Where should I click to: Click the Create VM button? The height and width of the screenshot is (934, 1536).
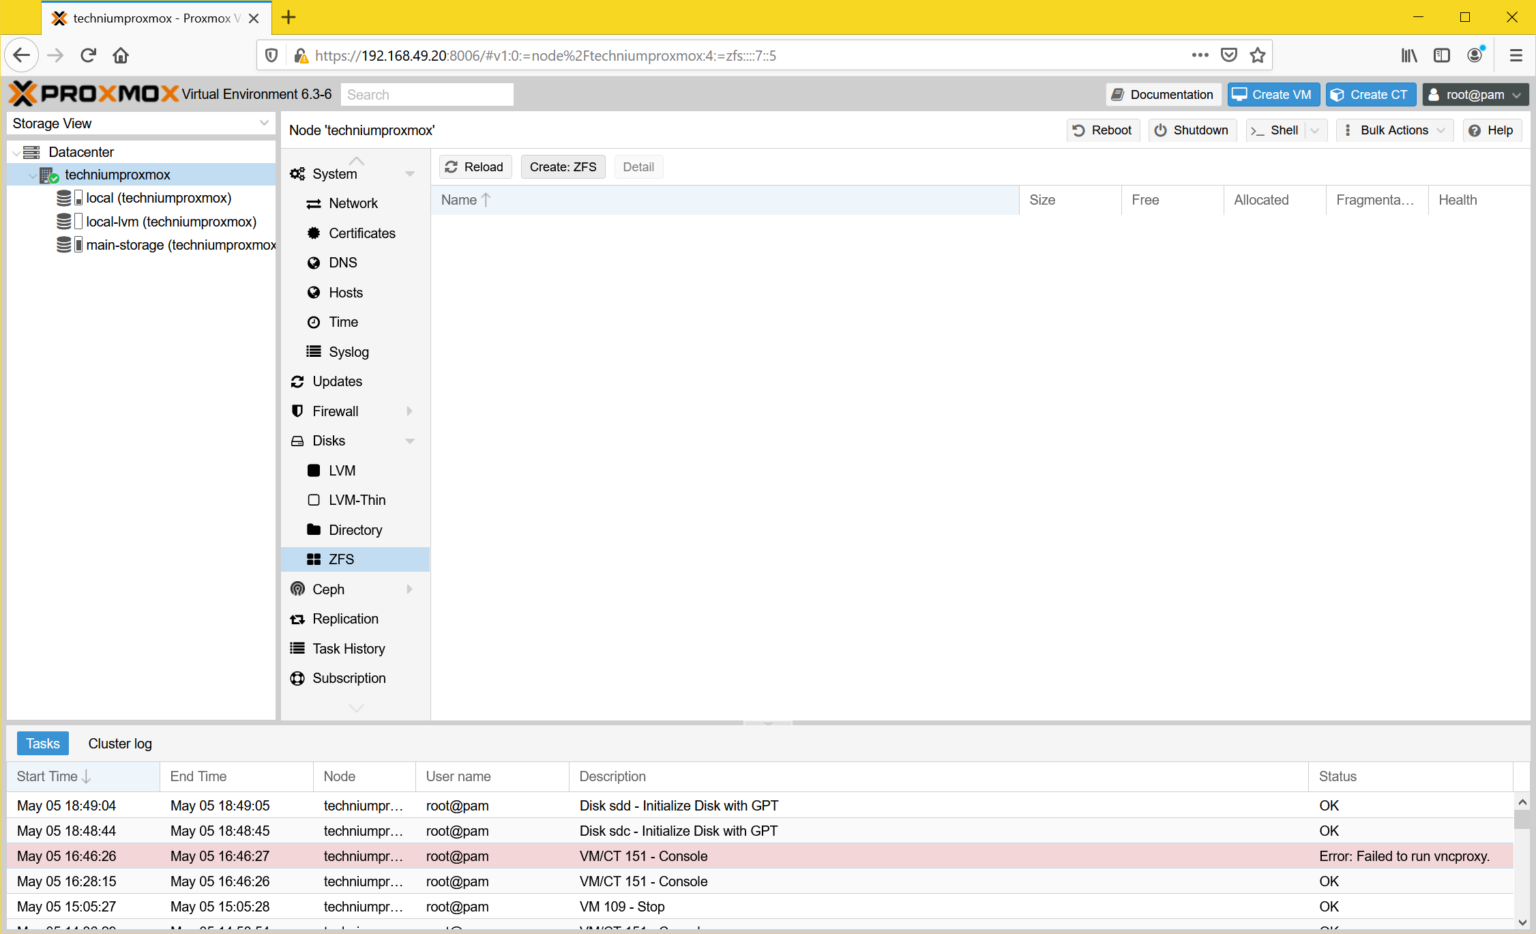(x=1272, y=95)
